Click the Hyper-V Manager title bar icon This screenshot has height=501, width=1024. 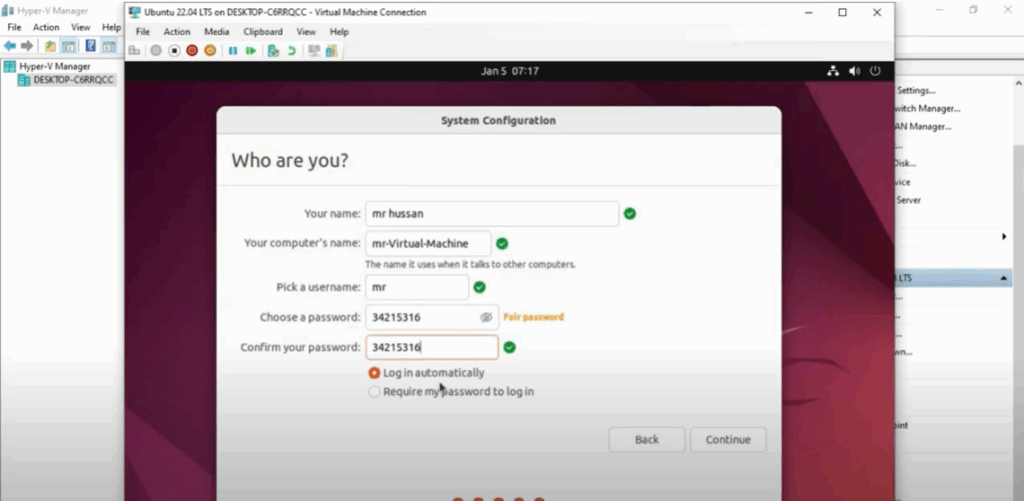coord(8,11)
